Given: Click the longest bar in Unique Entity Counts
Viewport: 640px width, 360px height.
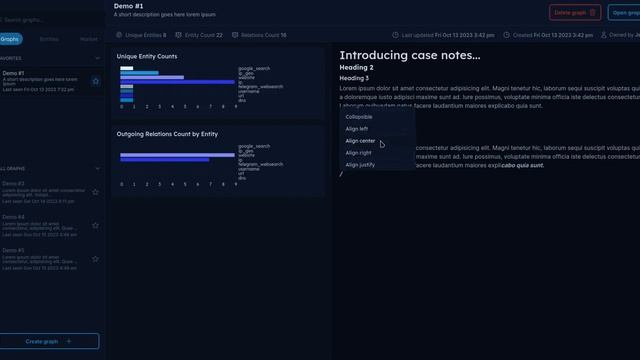Looking at the screenshot, I should (x=177, y=82).
